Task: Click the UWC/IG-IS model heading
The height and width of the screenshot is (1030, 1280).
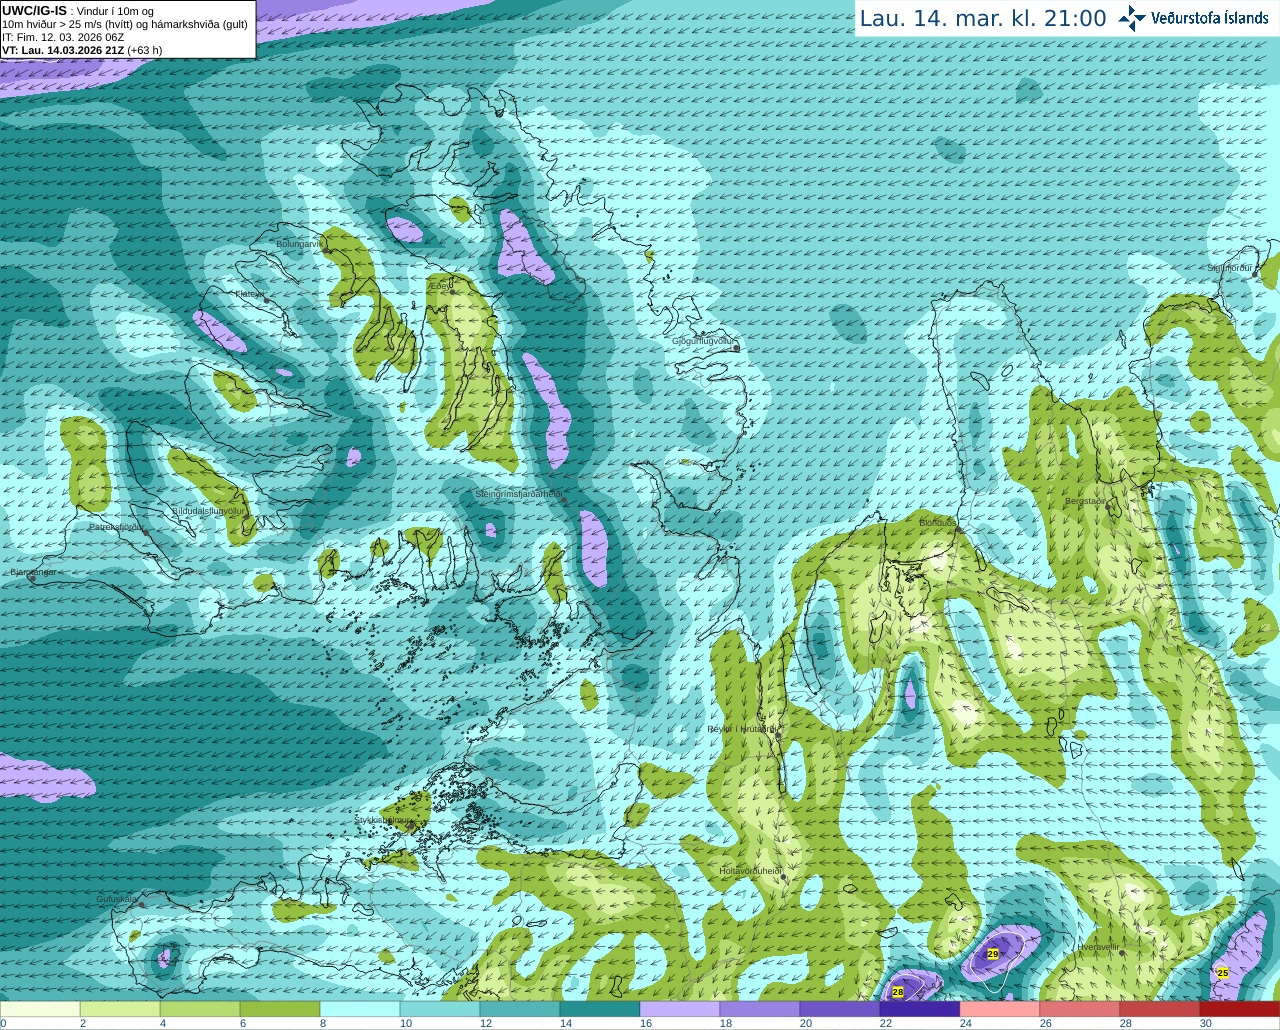Action: coord(34,11)
